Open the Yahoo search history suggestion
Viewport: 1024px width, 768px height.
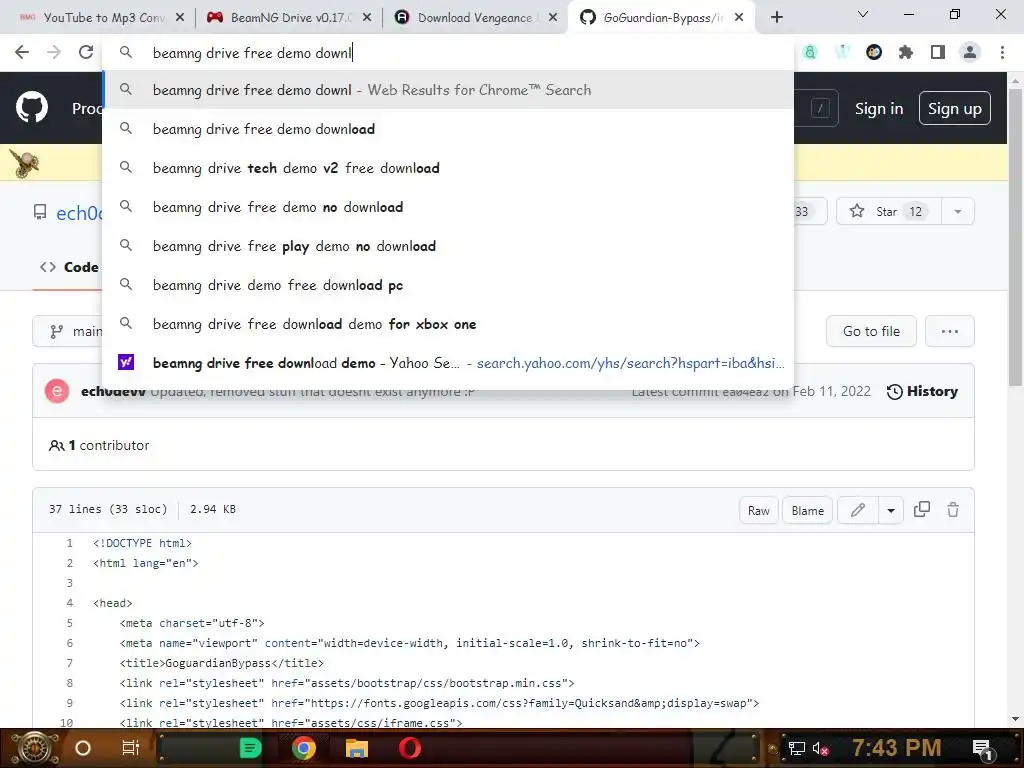(x=448, y=363)
